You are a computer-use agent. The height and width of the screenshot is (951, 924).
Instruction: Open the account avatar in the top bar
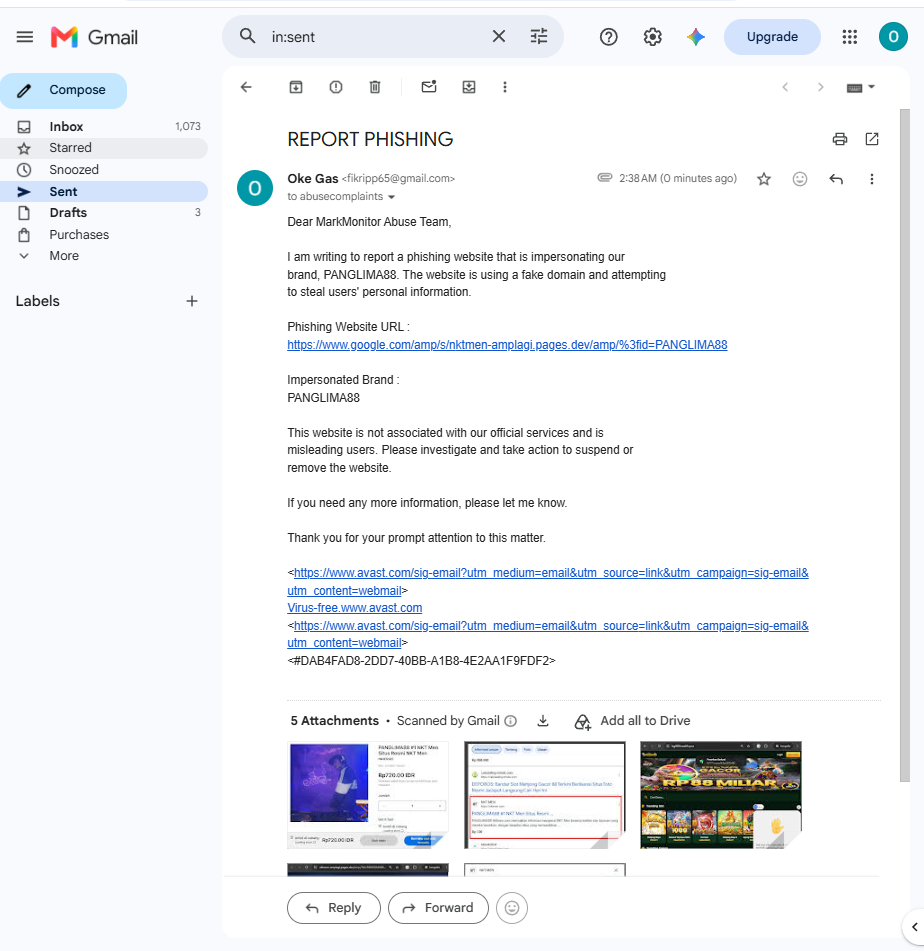point(893,37)
